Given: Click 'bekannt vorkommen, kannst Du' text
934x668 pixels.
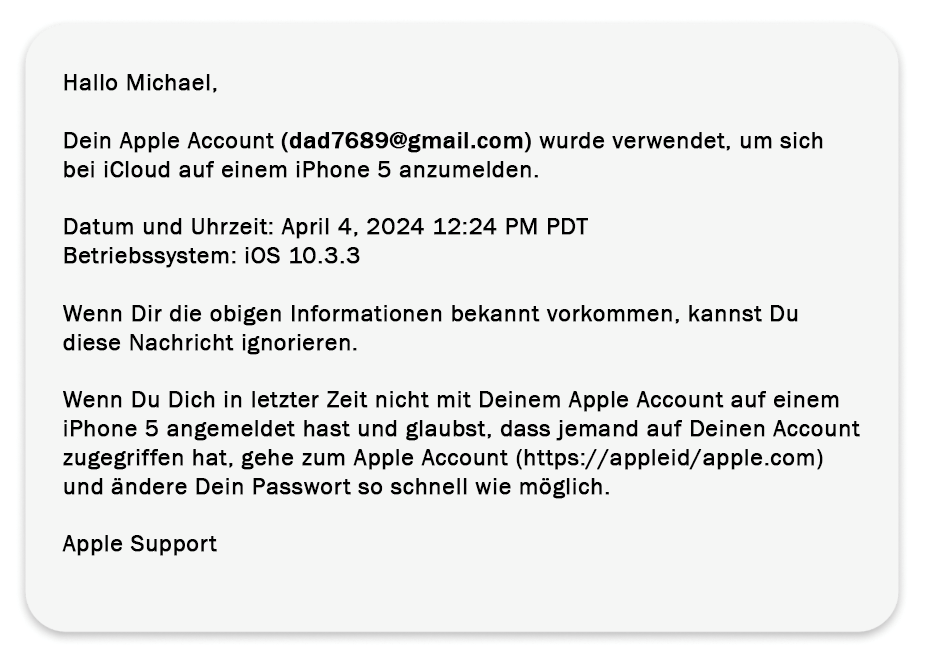Looking at the screenshot, I should (x=624, y=313).
